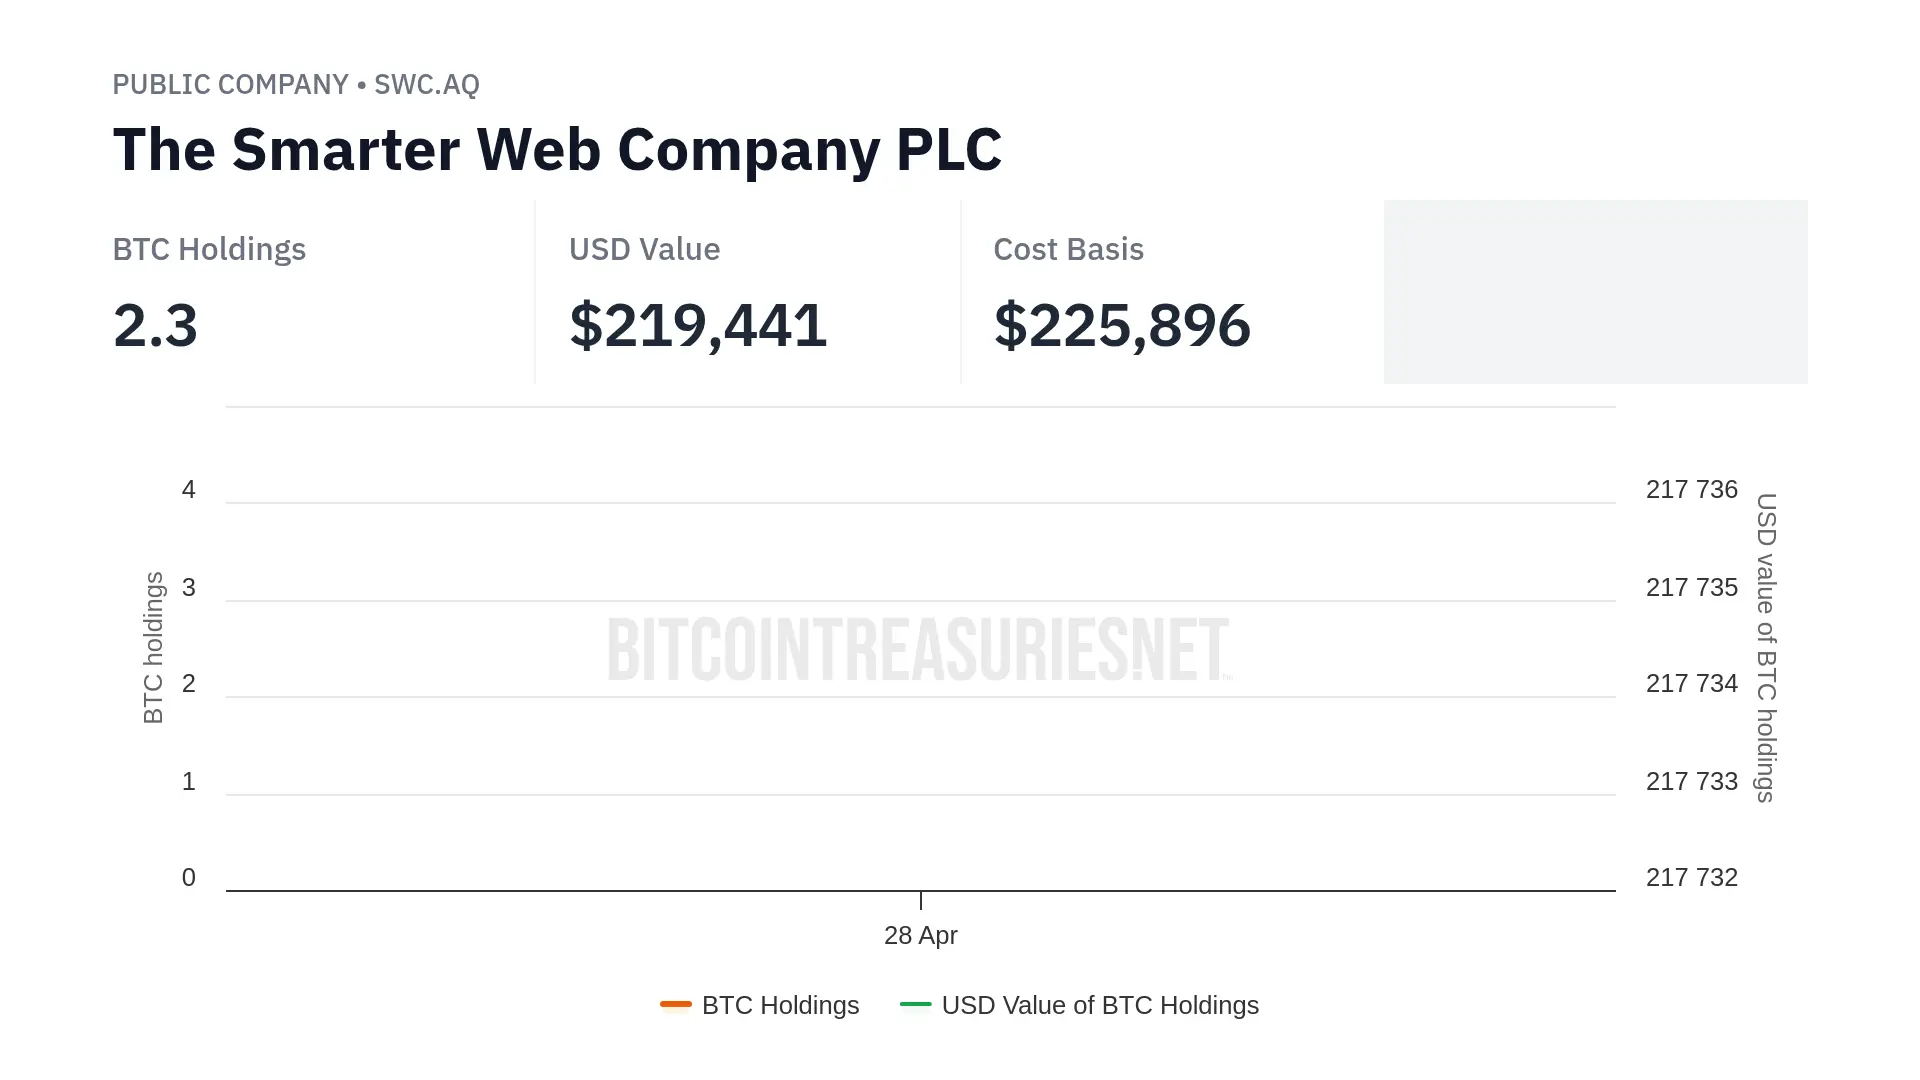The height and width of the screenshot is (1080, 1920).
Task: Select the BTC Holdings 2.3 value
Action: (x=156, y=326)
